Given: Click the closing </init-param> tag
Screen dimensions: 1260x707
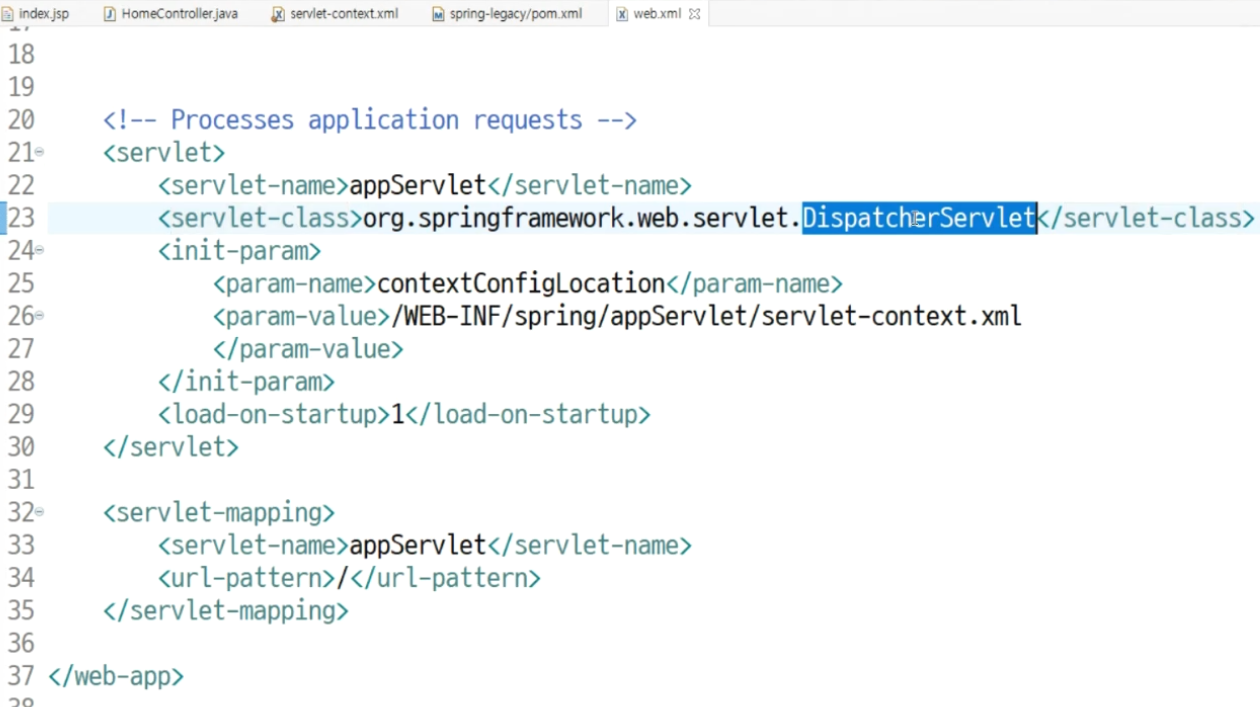Looking at the screenshot, I should click(x=246, y=381).
